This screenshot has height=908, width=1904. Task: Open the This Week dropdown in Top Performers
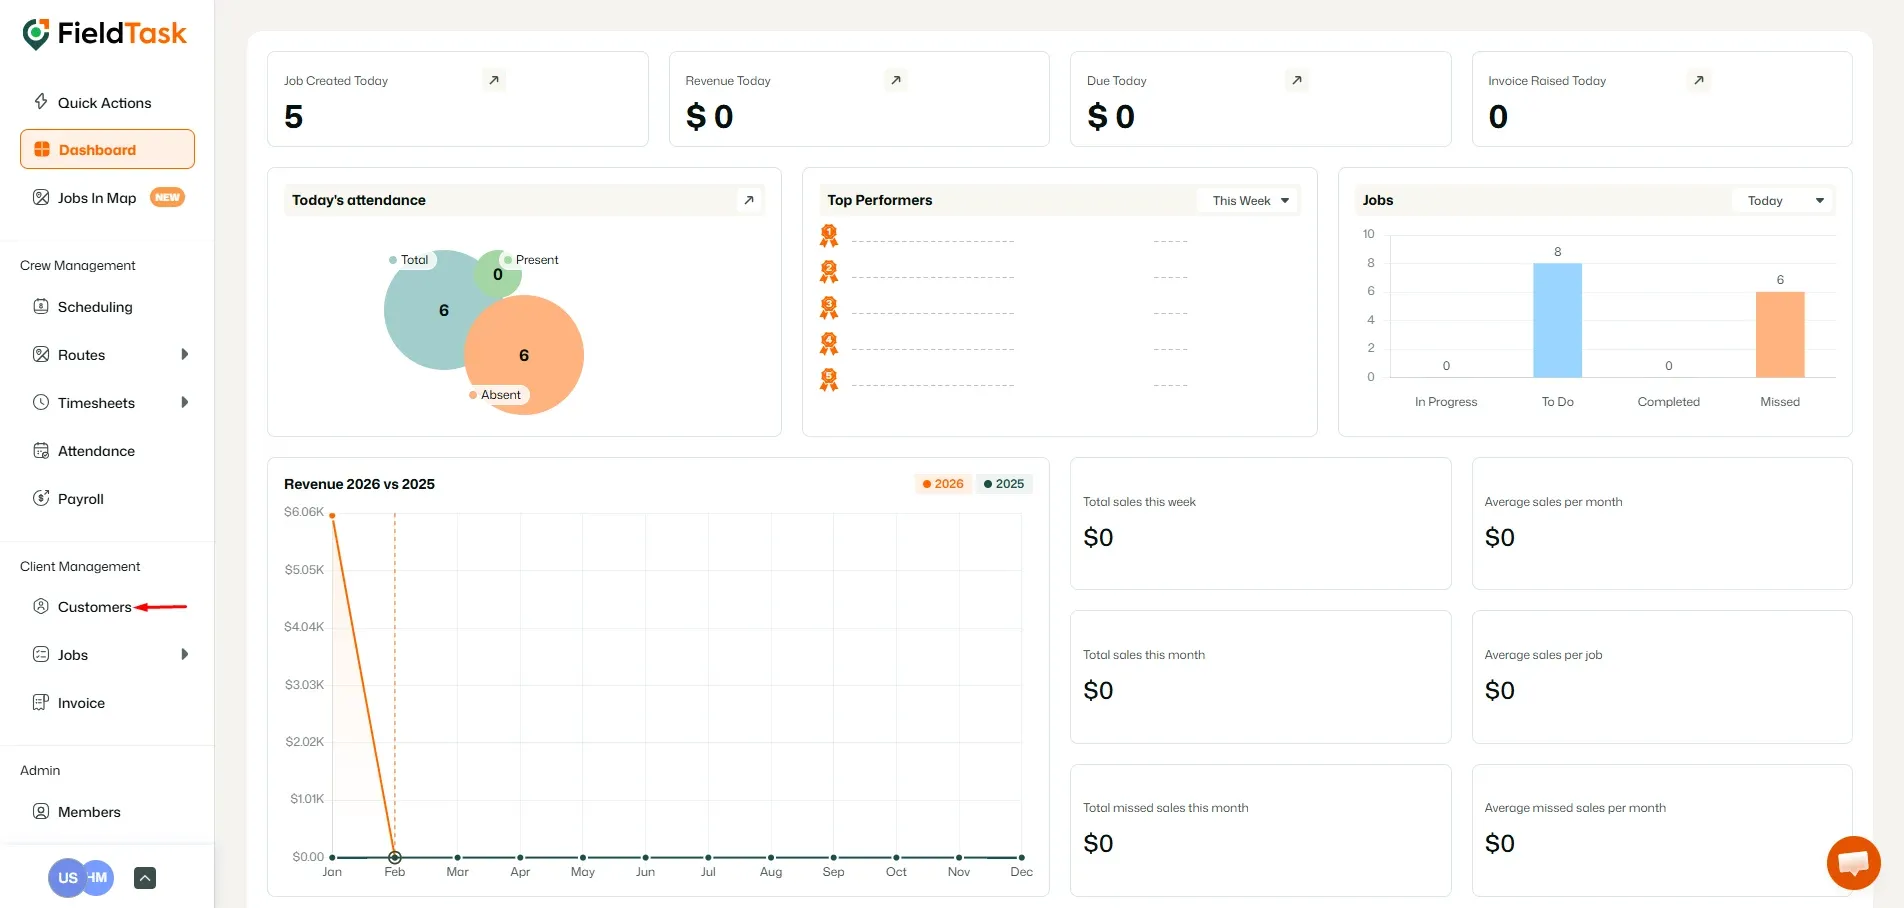pyautogui.click(x=1247, y=200)
